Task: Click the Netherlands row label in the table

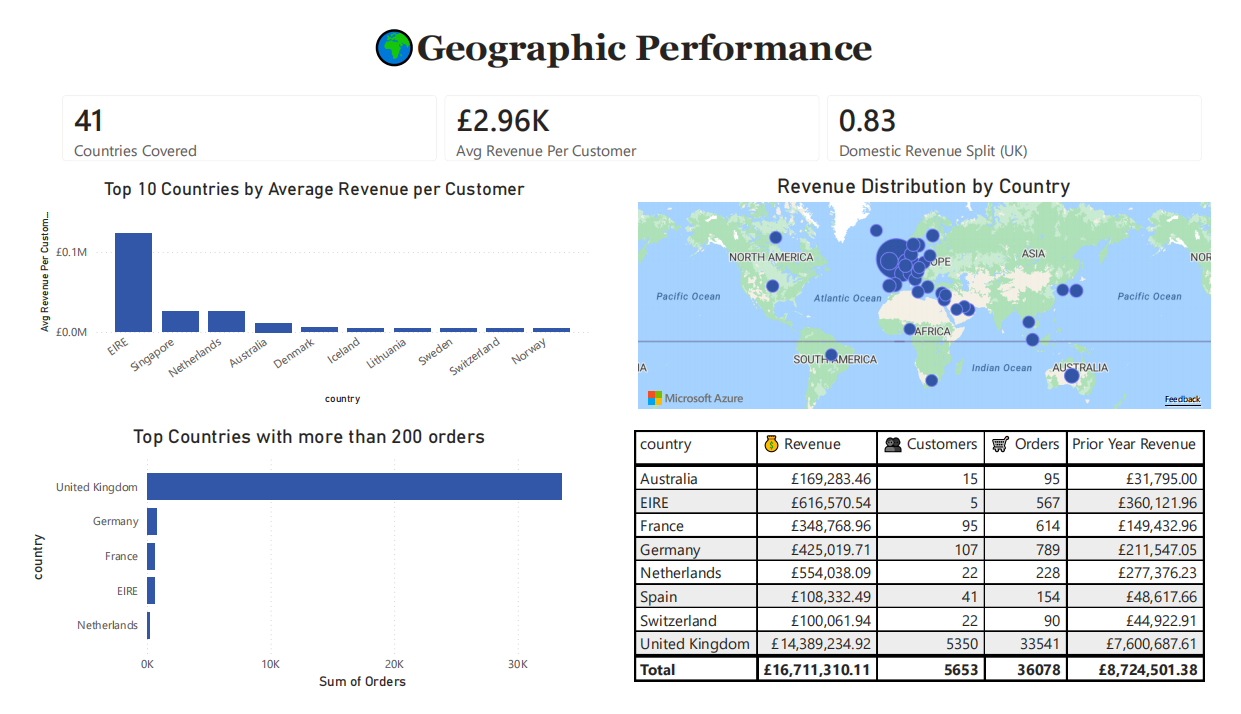Action: pos(681,573)
